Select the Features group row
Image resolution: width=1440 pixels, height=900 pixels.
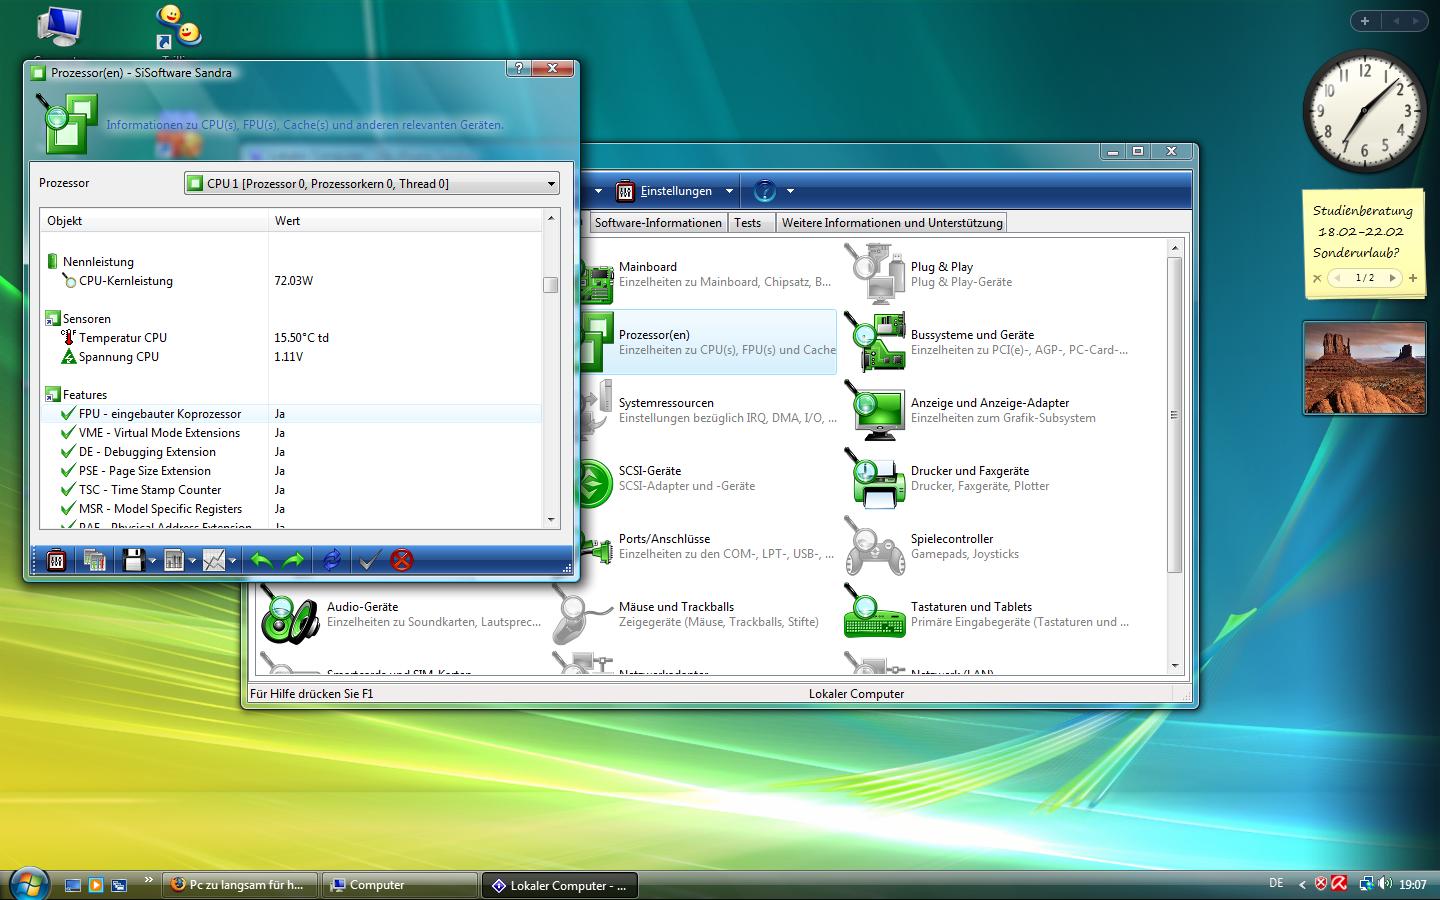(291, 395)
